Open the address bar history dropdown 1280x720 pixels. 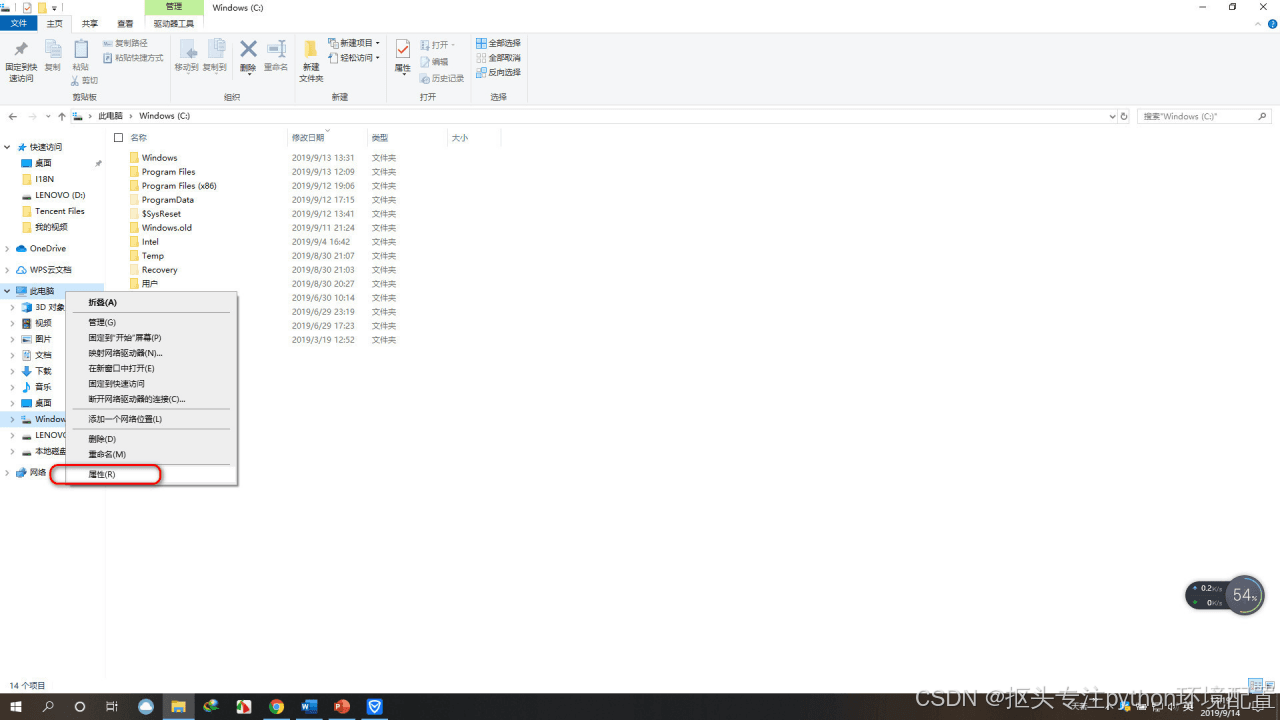click(1113, 116)
